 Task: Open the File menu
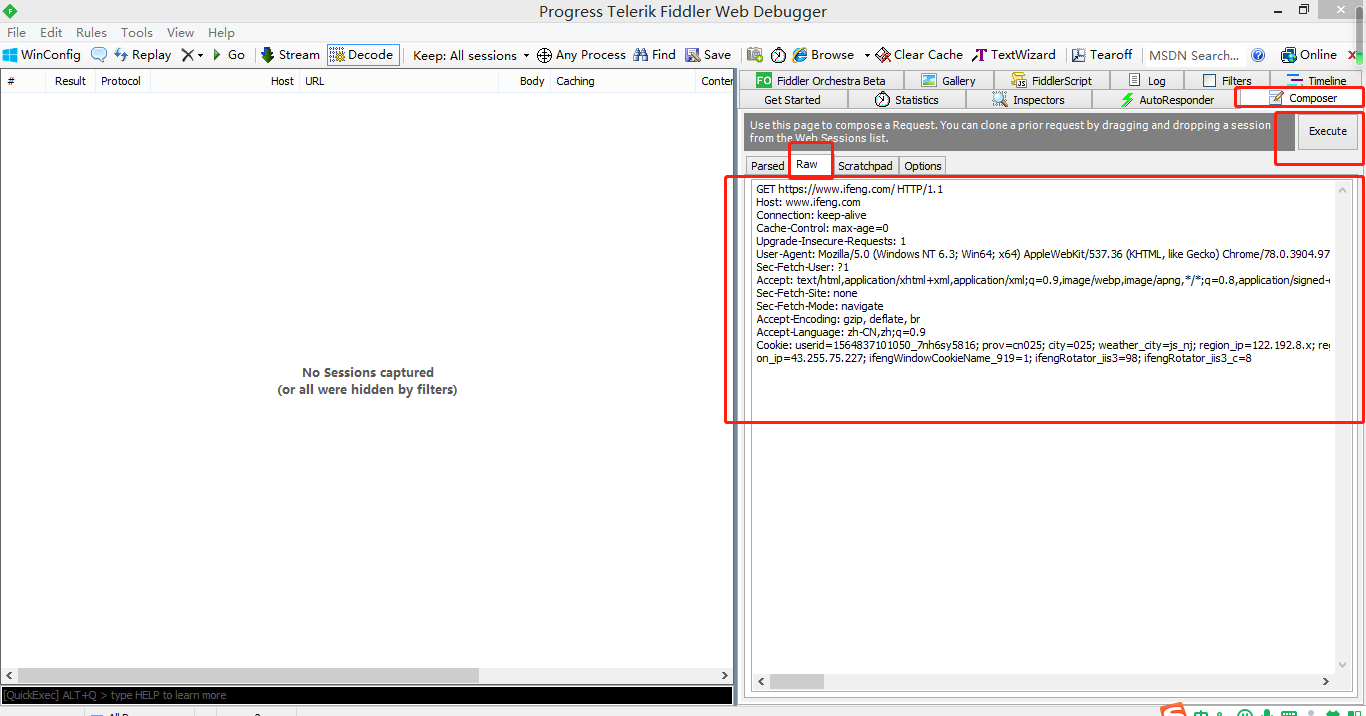point(16,33)
